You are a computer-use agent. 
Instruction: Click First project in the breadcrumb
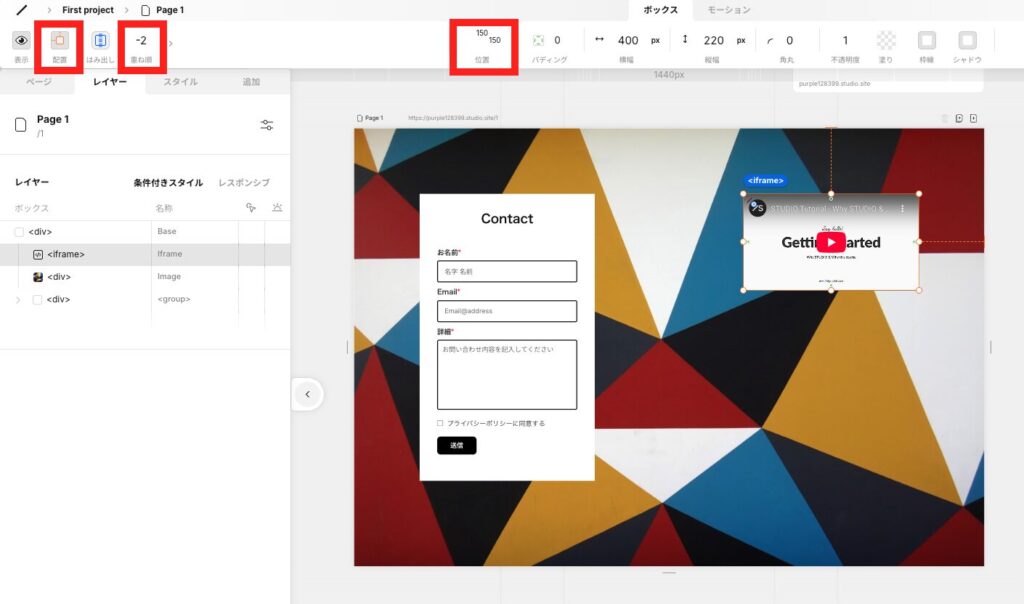tap(88, 10)
